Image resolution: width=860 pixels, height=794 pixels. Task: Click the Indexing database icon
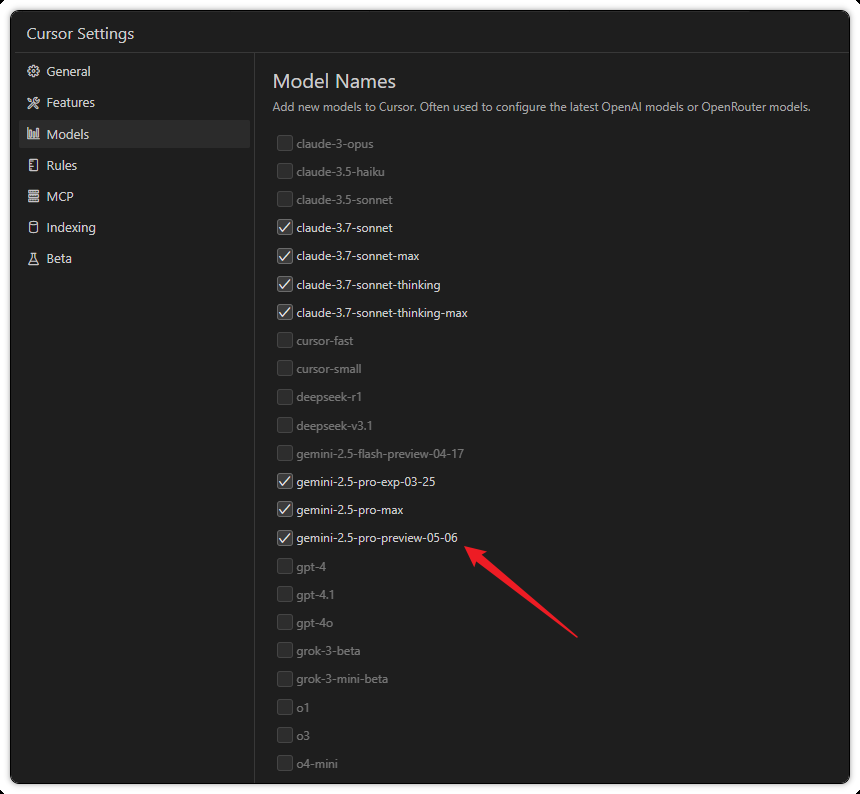[33, 228]
